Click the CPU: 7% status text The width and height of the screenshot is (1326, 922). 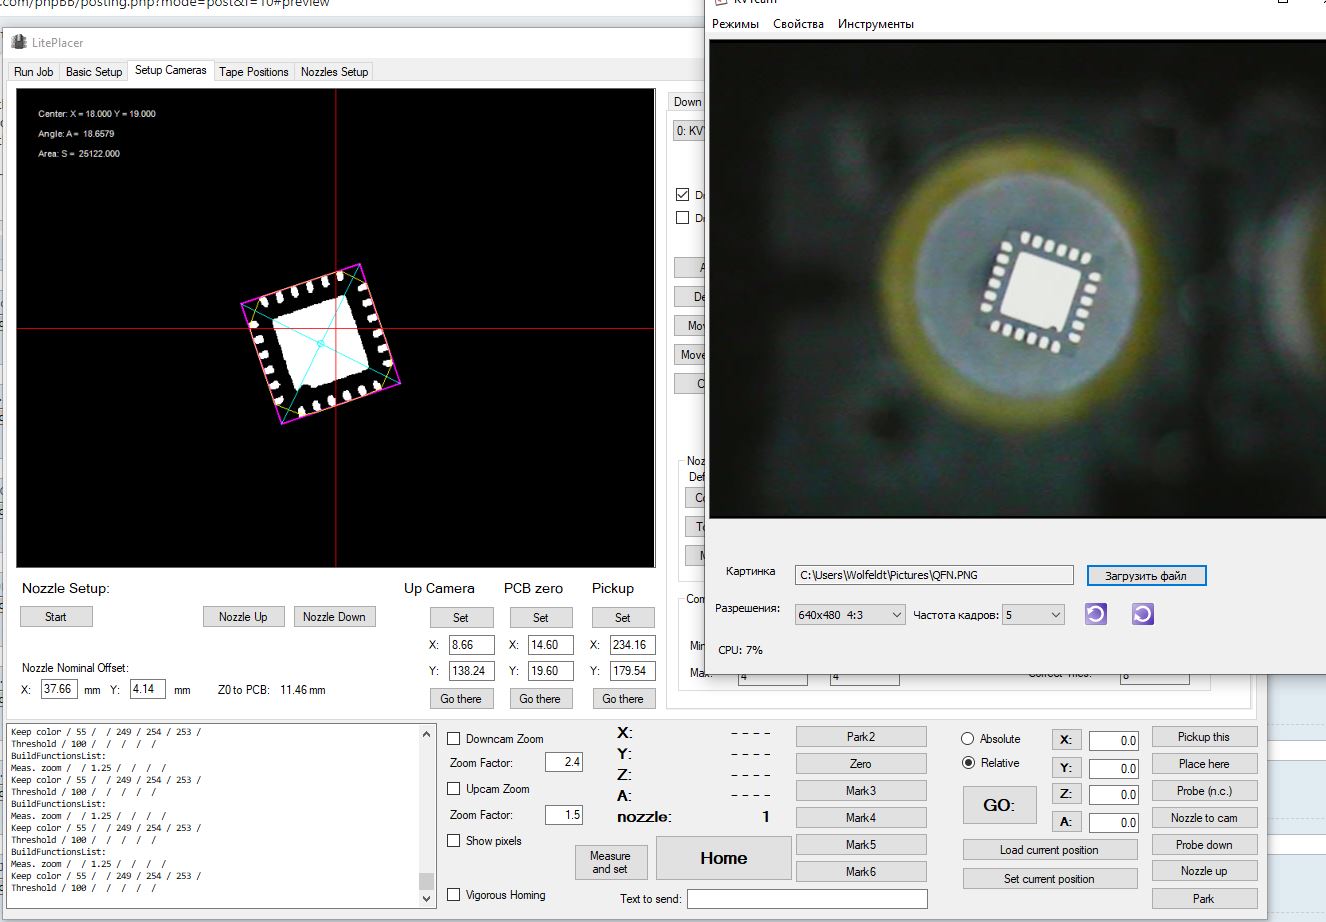point(740,650)
